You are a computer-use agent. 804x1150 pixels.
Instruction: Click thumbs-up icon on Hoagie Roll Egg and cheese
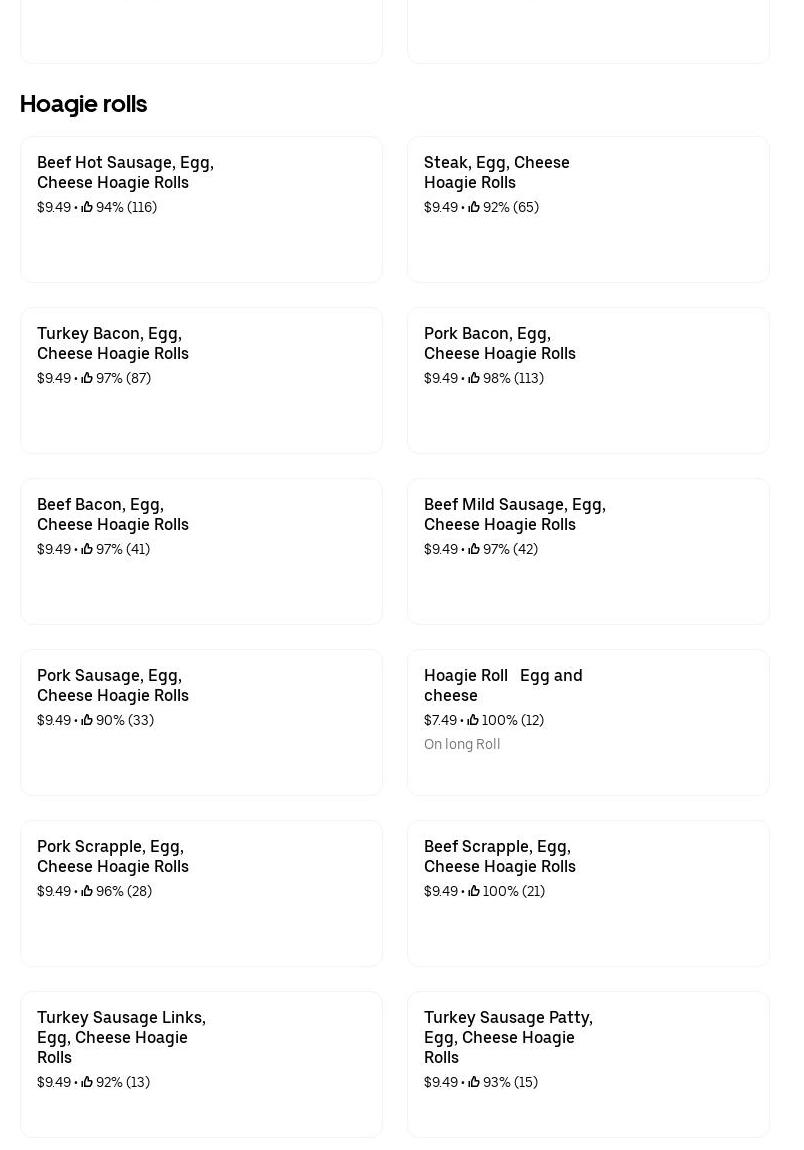(473, 720)
